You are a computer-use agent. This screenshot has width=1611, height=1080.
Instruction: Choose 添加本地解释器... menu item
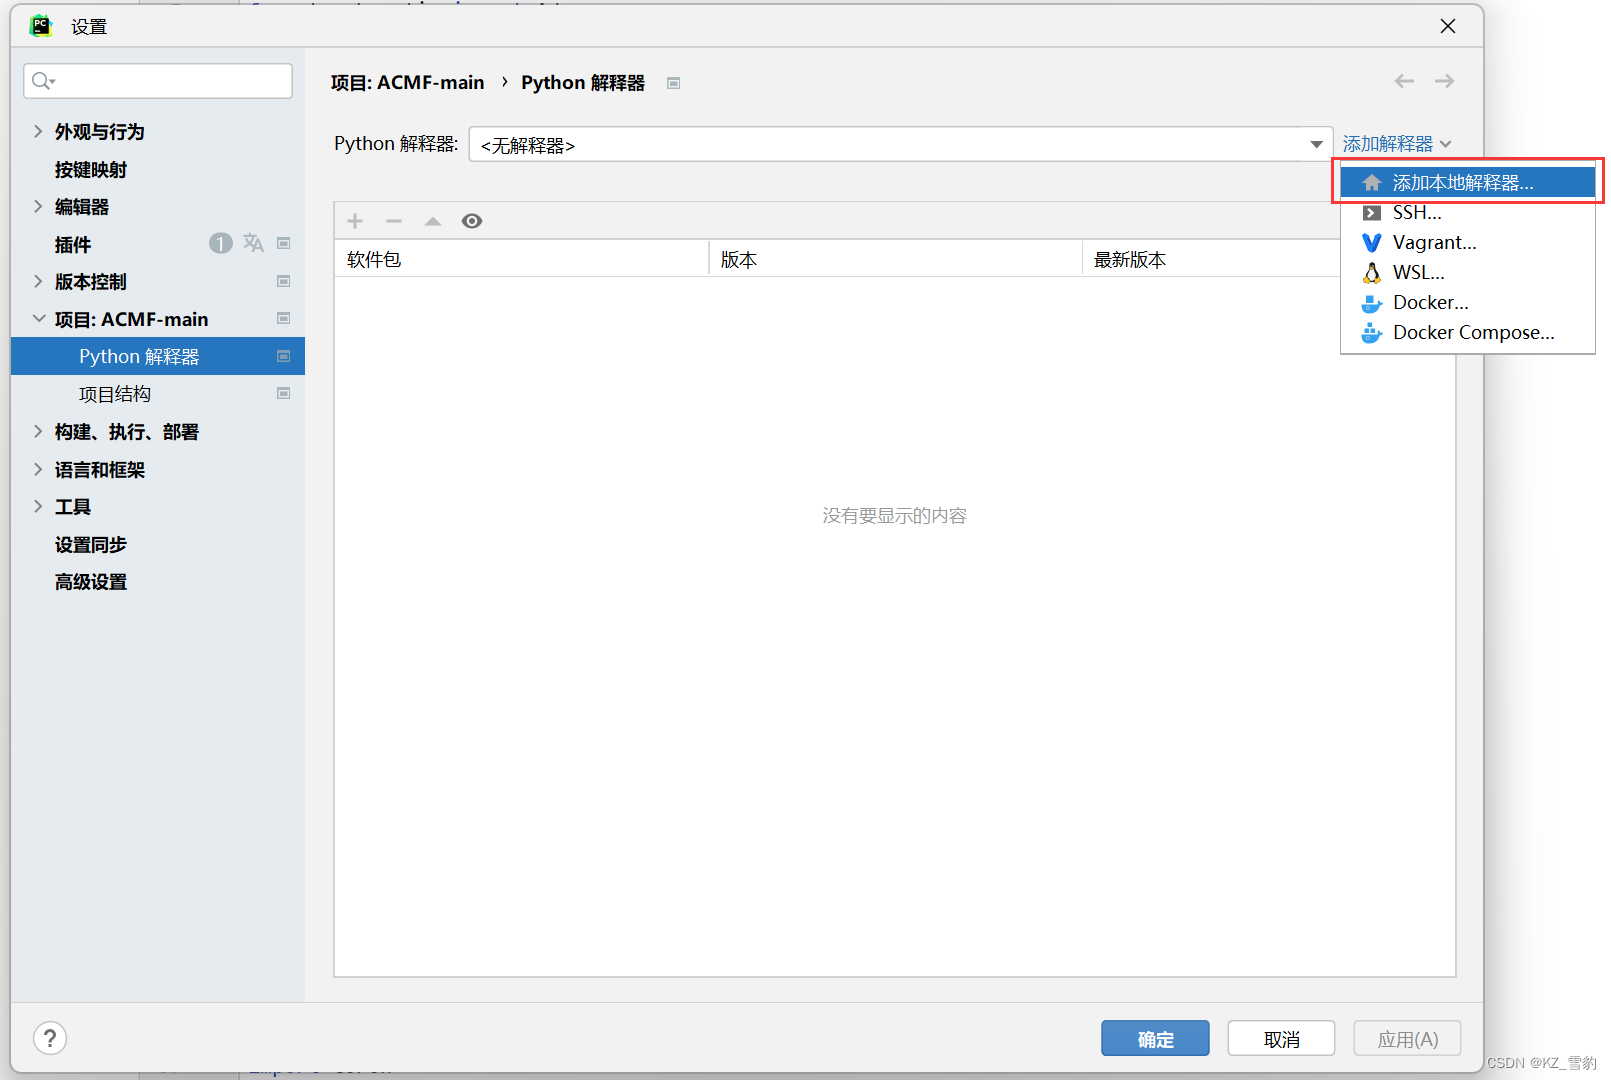tap(1468, 183)
